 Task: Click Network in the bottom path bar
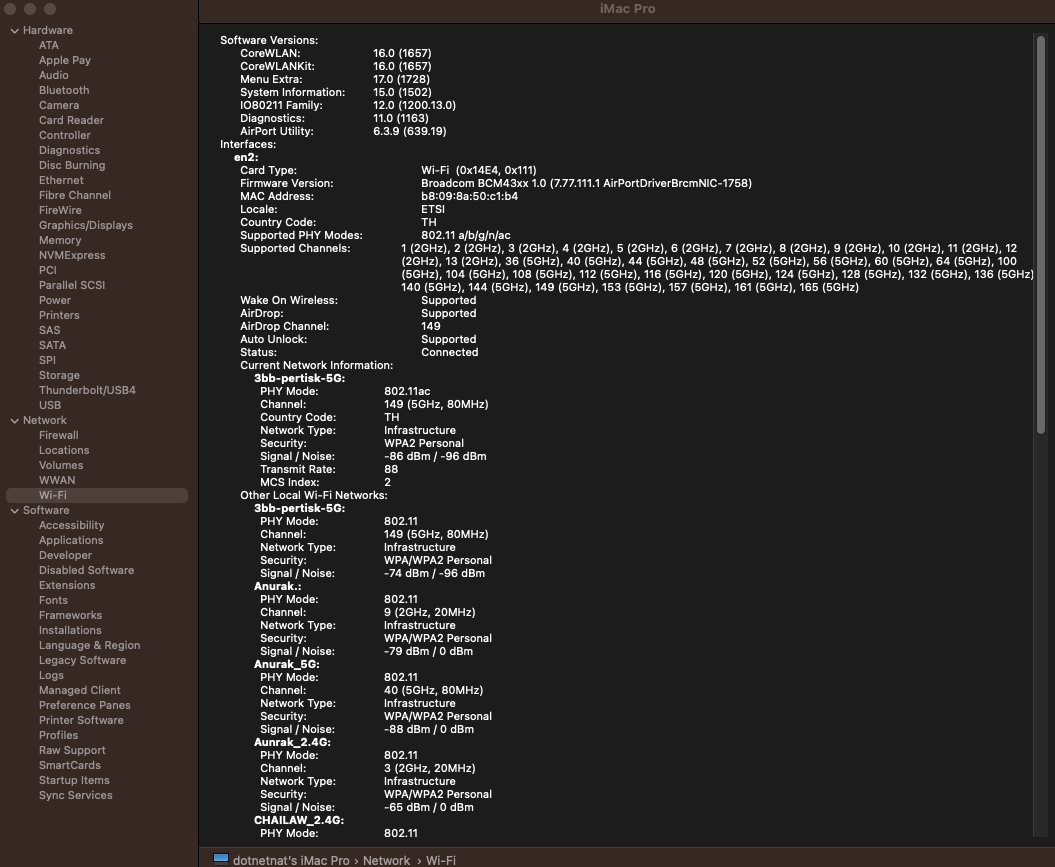[x=386, y=860]
